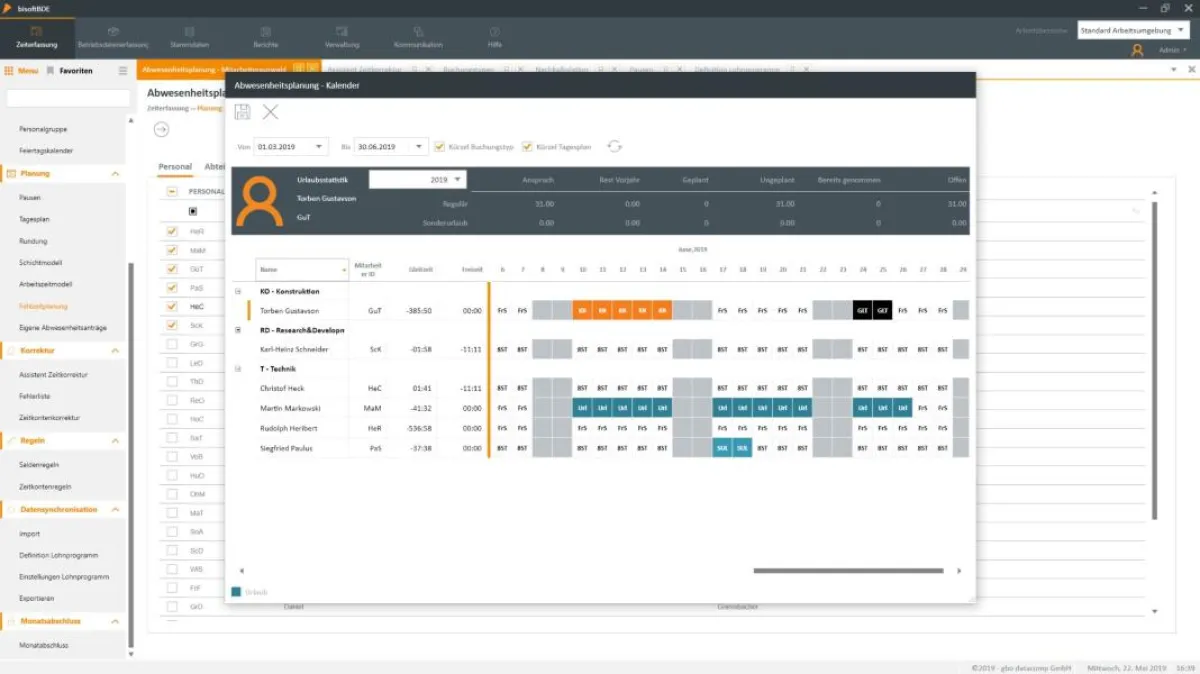The width and height of the screenshot is (1200, 674).
Task: Uncheck the HeC personnel row checkbox
Action: (172, 306)
